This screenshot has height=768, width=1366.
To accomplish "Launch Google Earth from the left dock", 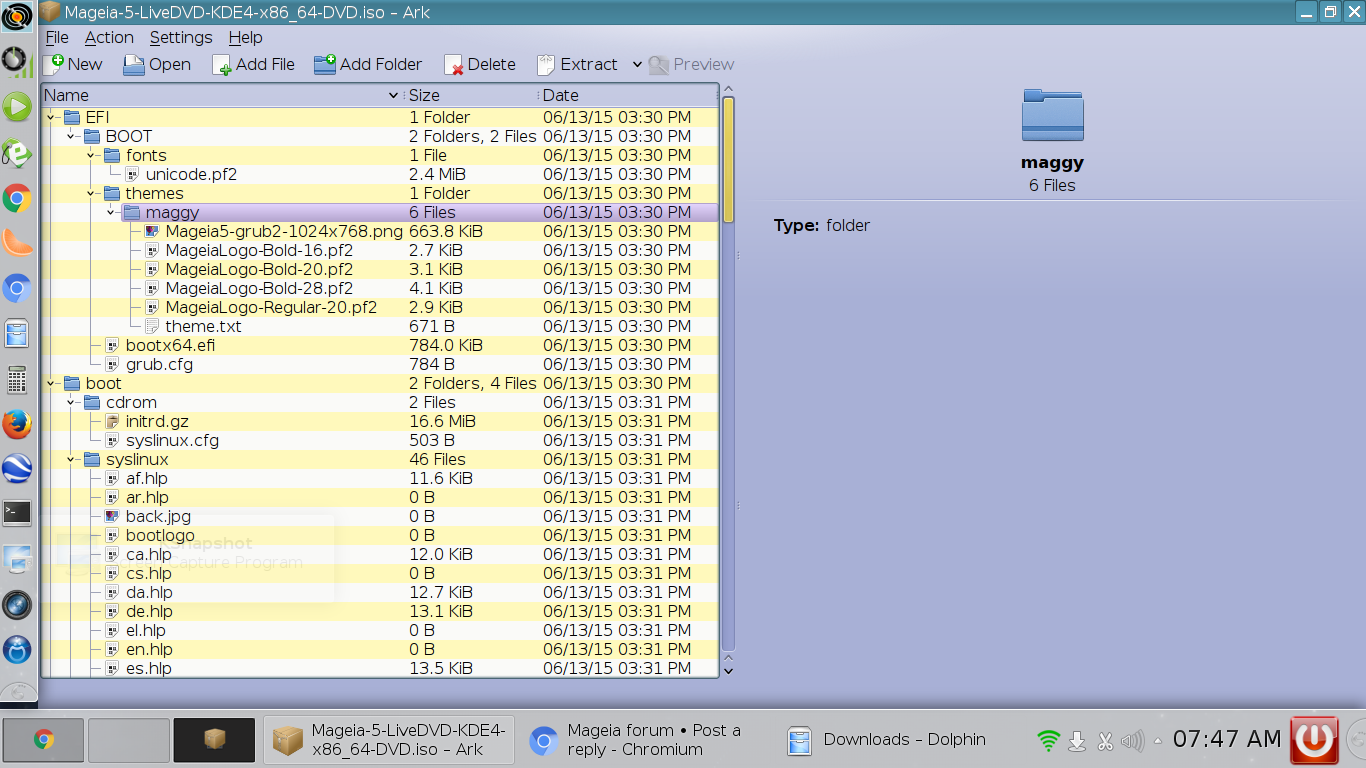I will point(17,469).
